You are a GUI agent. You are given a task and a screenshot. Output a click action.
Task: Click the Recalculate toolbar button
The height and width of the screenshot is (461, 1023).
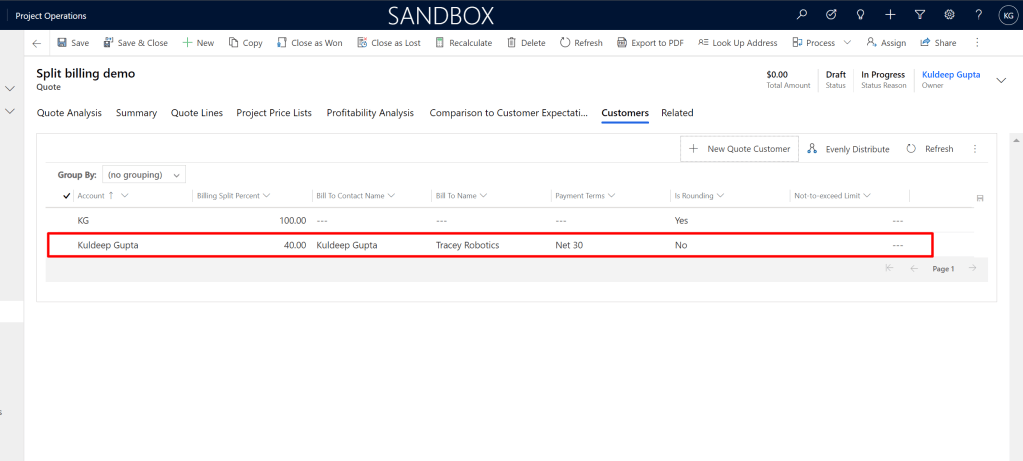(x=464, y=43)
